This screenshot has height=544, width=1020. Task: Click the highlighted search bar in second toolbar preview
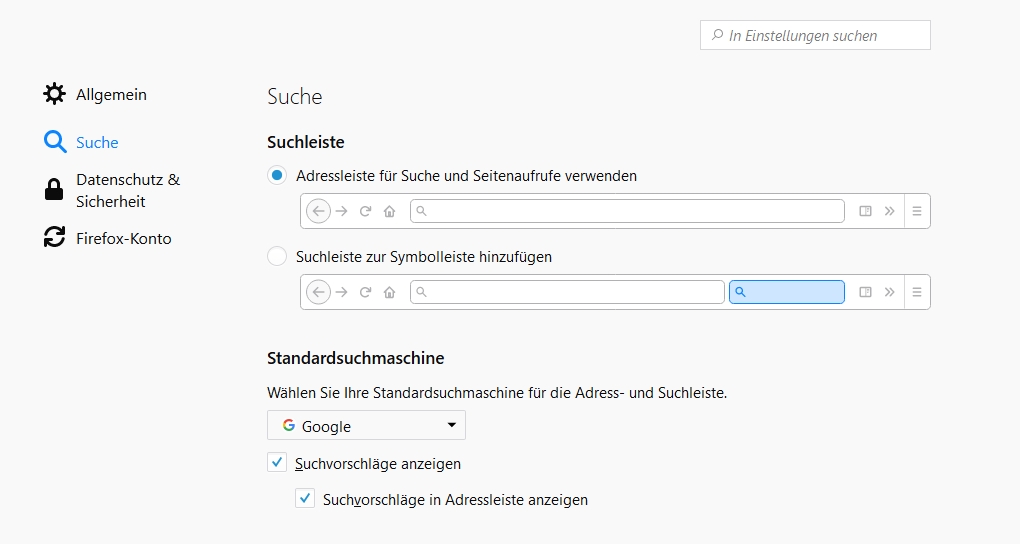[x=787, y=292]
